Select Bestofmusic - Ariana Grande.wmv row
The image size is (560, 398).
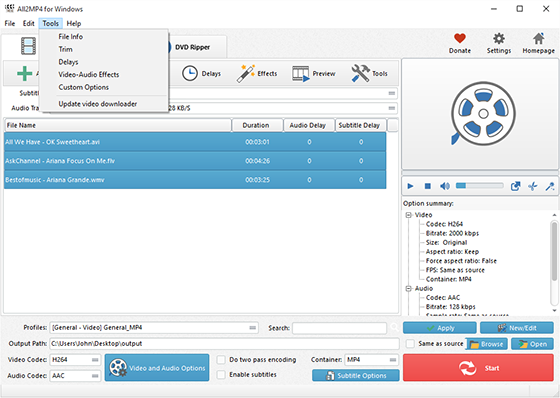pos(195,180)
